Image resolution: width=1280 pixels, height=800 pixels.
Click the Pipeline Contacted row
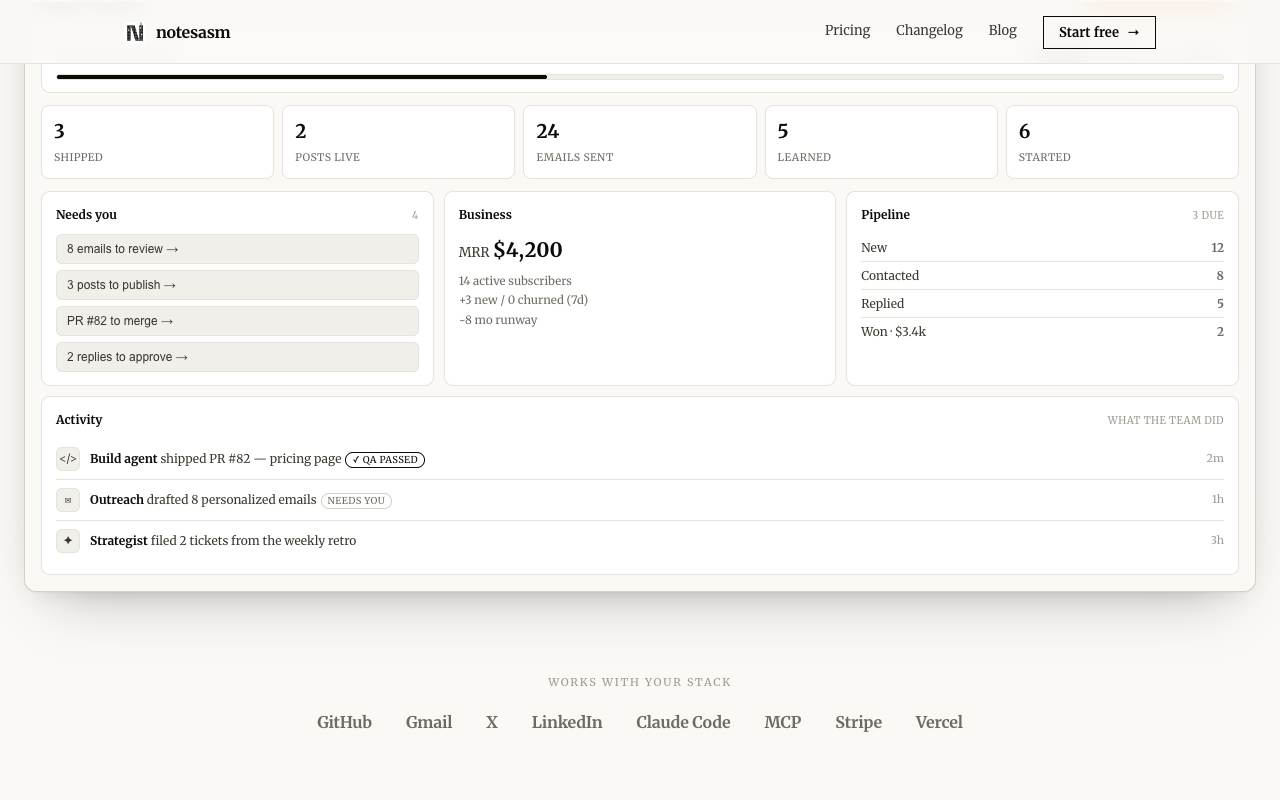point(1042,276)
